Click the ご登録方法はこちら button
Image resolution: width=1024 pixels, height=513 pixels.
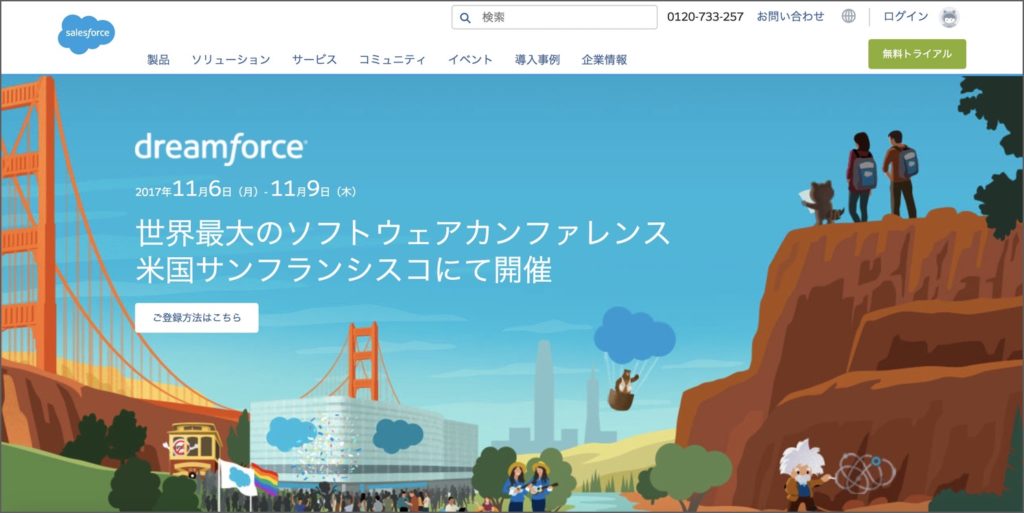coord(197,318)
